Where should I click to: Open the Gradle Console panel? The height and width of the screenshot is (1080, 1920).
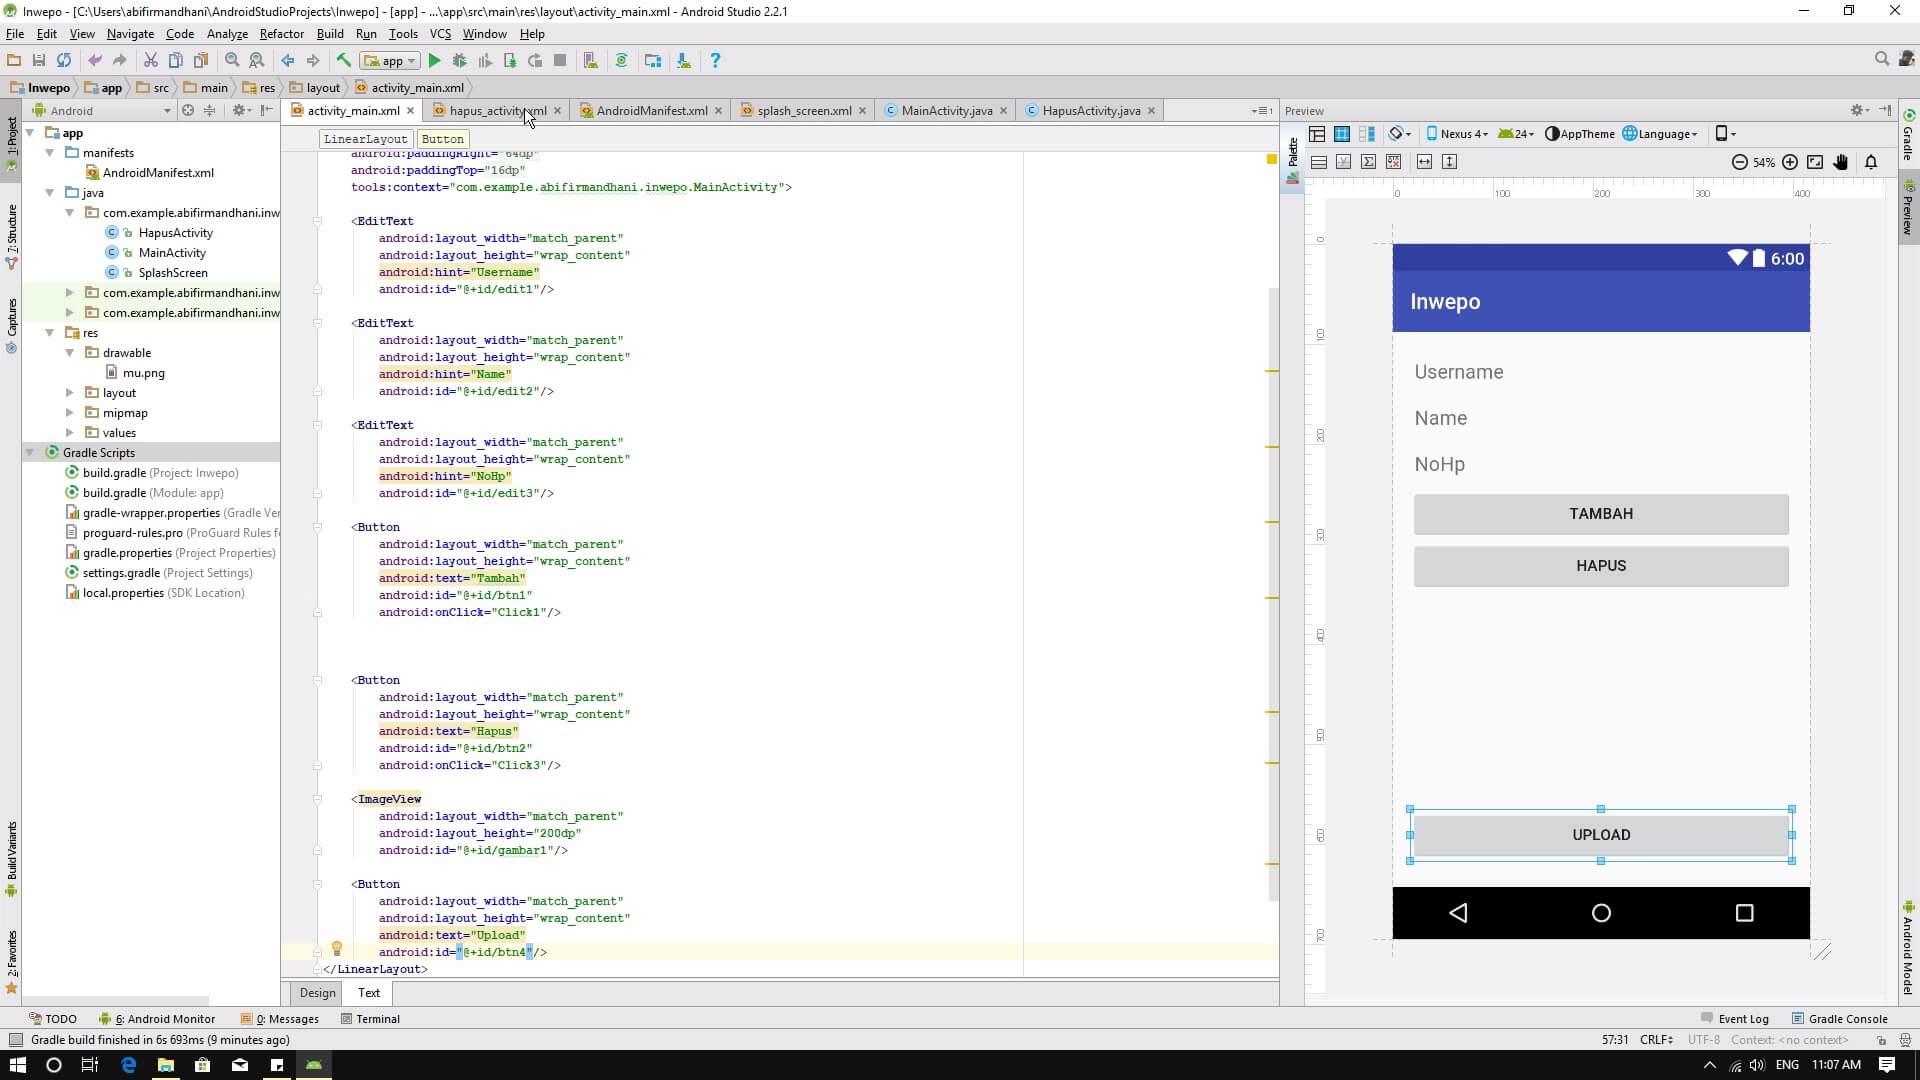1838,1019
